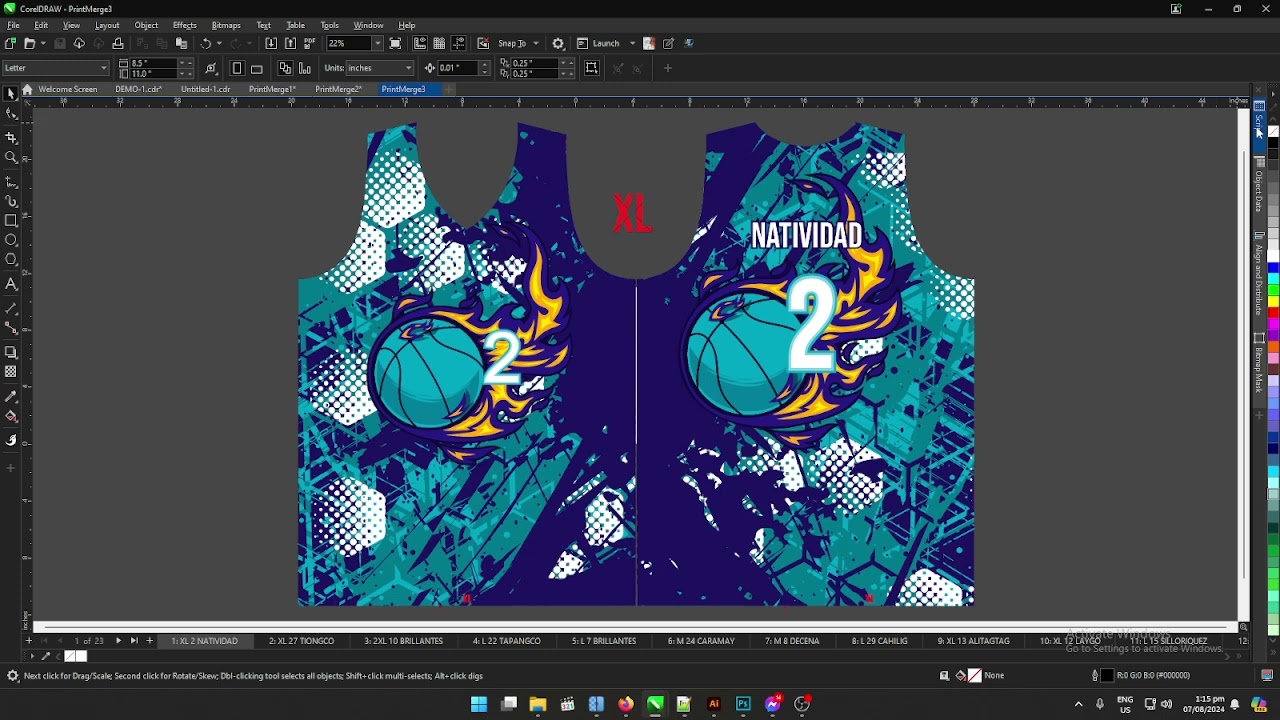Click the Import icon
Image resolution: width=1280 pixels, height=720 pixels.
[271, 43]
